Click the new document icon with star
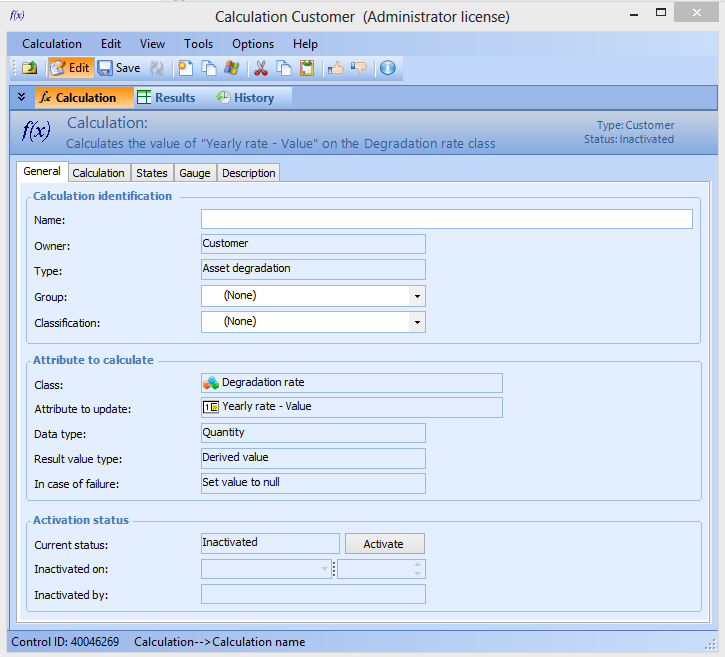 (185, 68)
